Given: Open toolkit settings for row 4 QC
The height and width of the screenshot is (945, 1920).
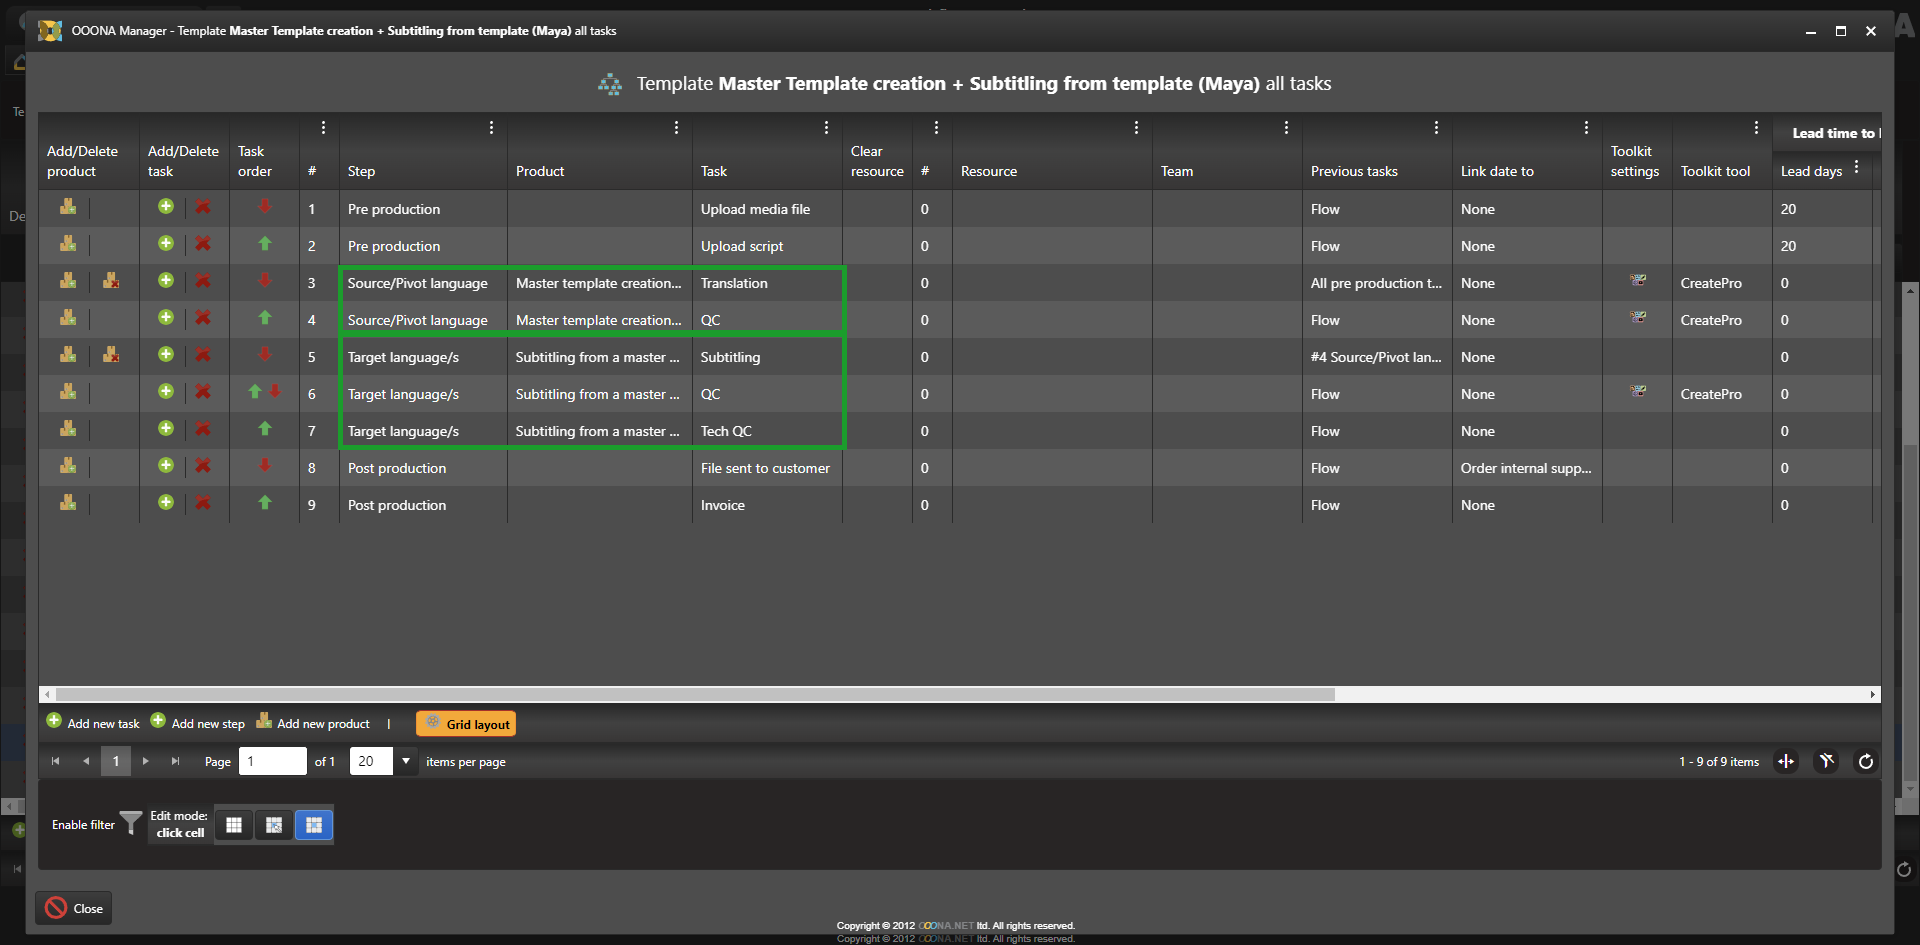Looking at the screenshot, I should [1638, 318].
